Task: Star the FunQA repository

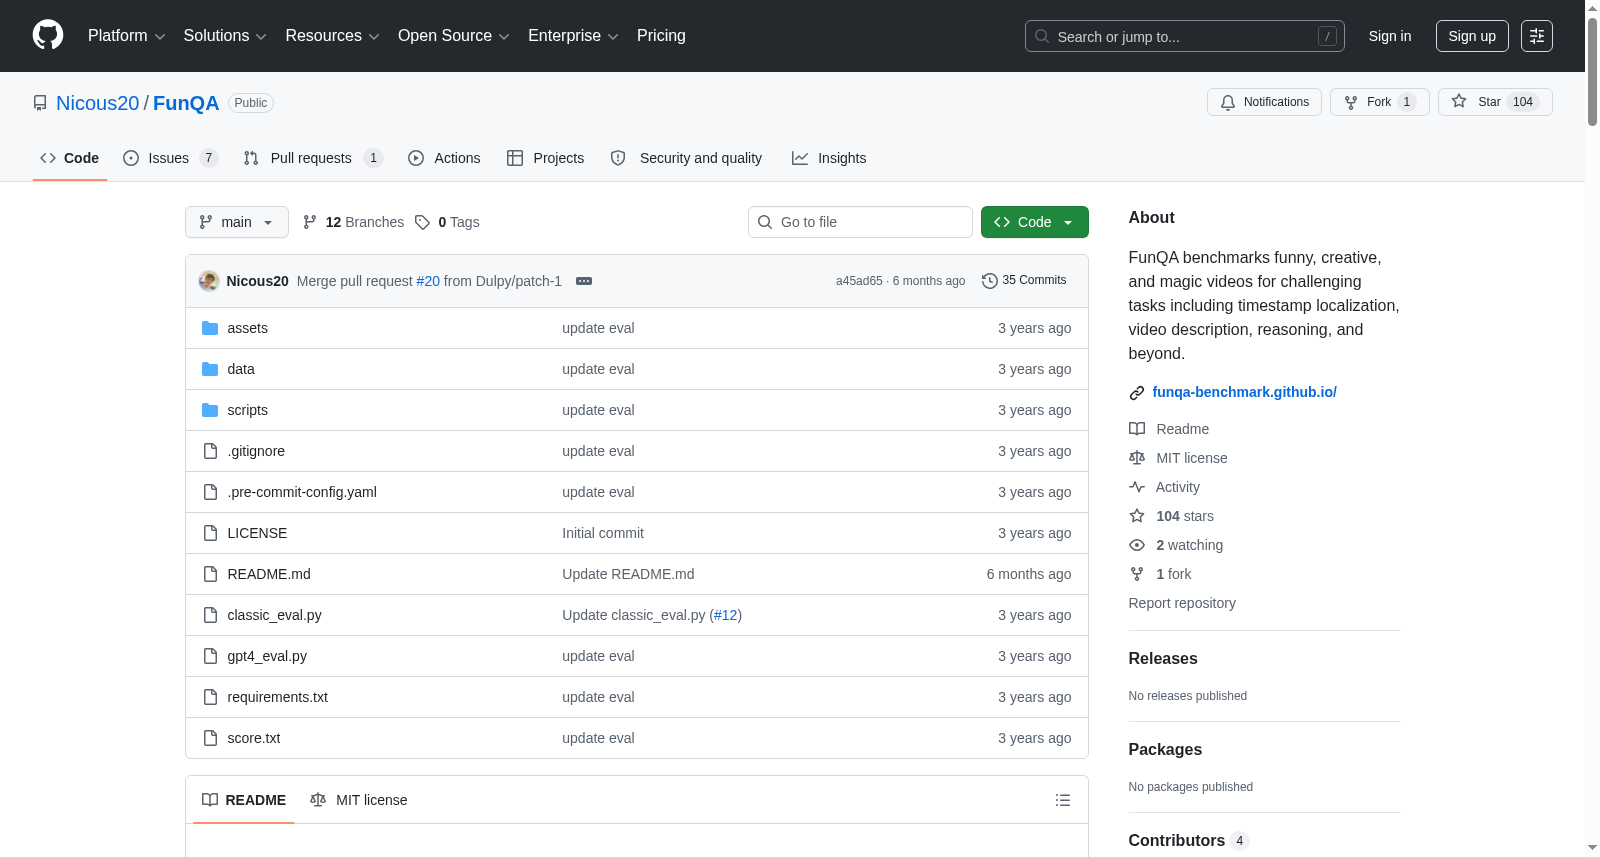Action: tap(1494, 102)
